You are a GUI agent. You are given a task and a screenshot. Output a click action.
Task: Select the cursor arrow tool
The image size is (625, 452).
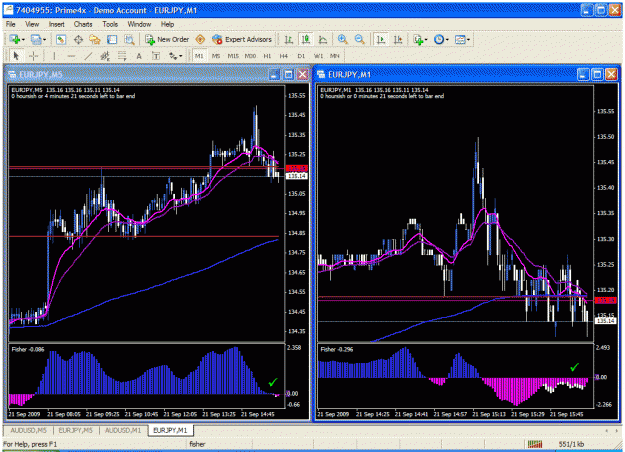(x=16, y=56)
